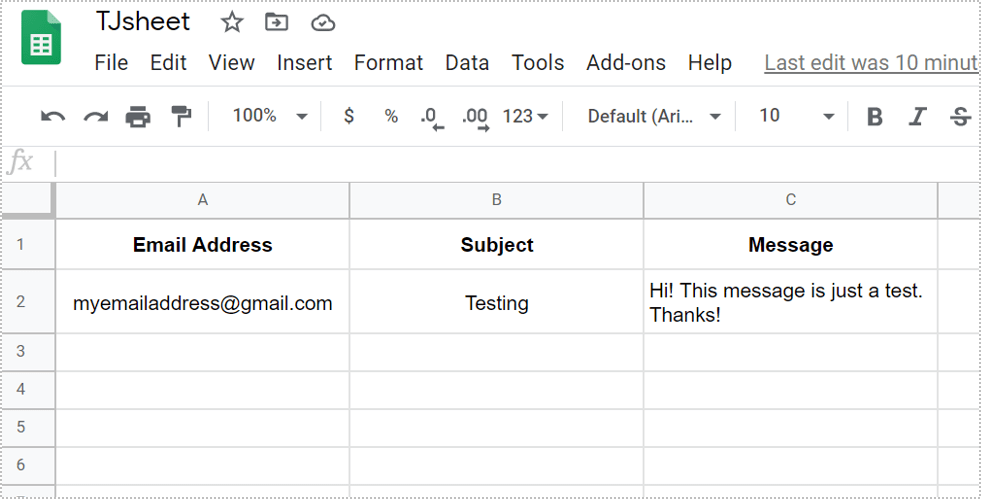Open the font size dropdown
The image size is (981, 499).
796,116
